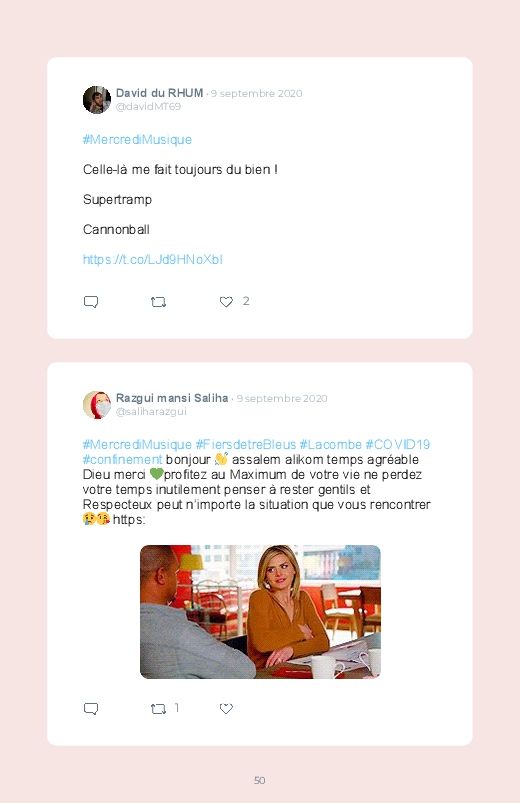Click the #FiersdetreBleus hashtag
The height and width of the screenshot is (803, 520).
pyautogui.click(x=246, y=444)
